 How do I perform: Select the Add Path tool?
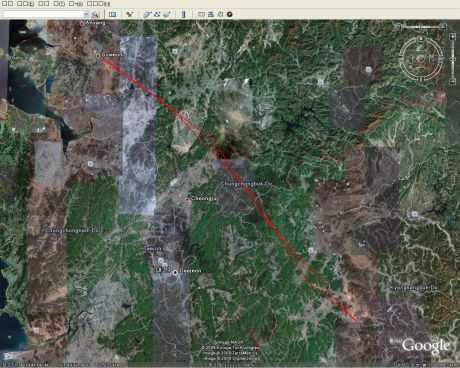[157, 14]
